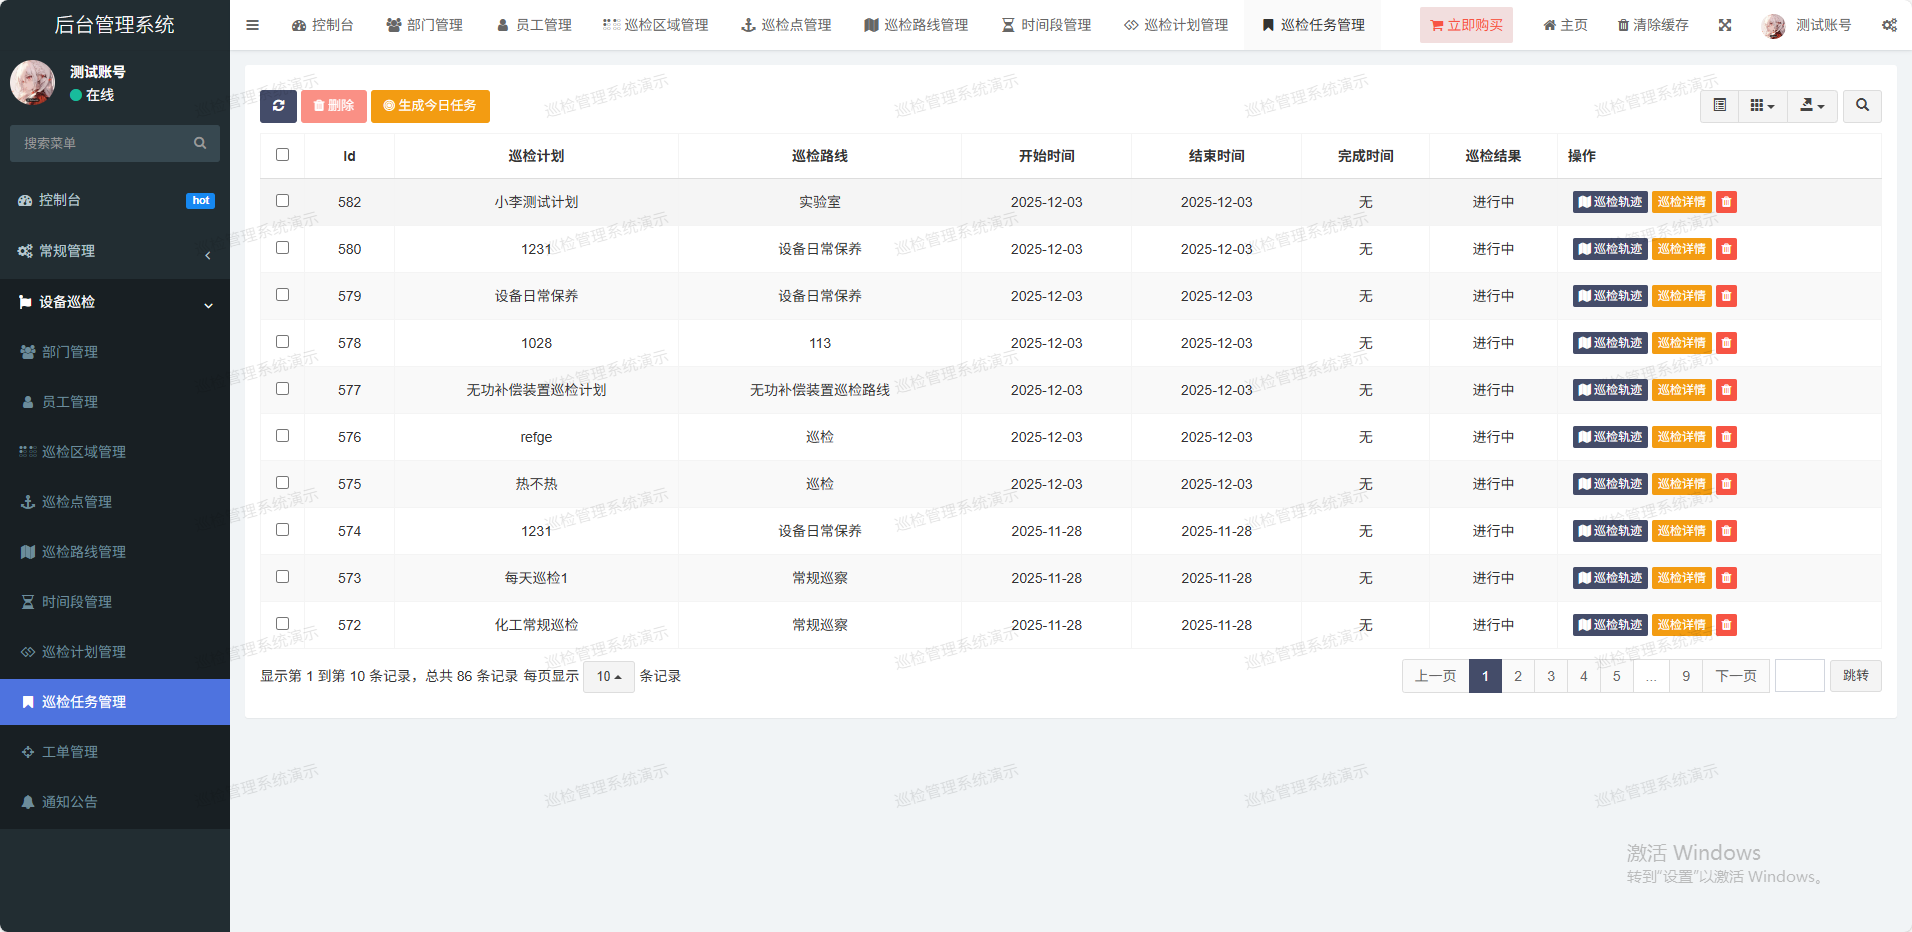
Task: Check the select-all checkbox in the table header
Action: tap(282, 155)
